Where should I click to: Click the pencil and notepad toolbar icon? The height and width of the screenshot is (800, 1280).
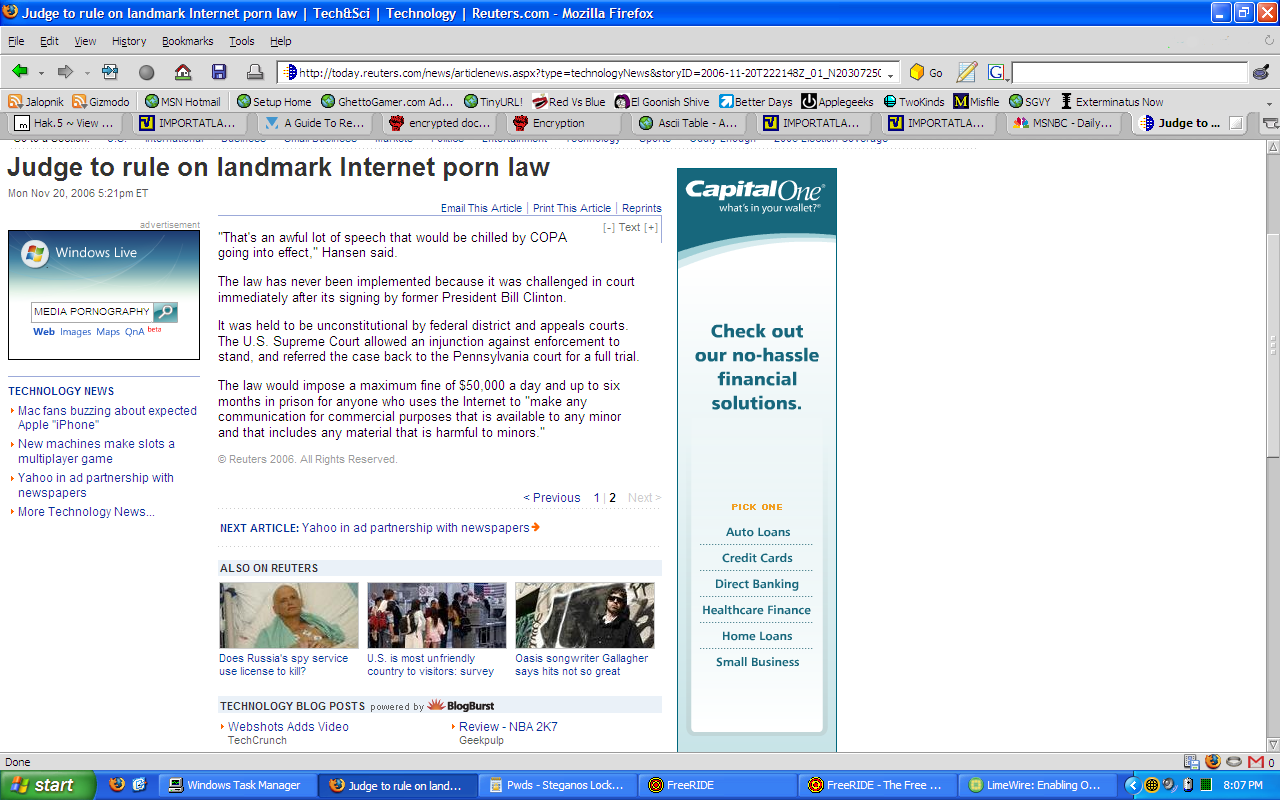966,72
